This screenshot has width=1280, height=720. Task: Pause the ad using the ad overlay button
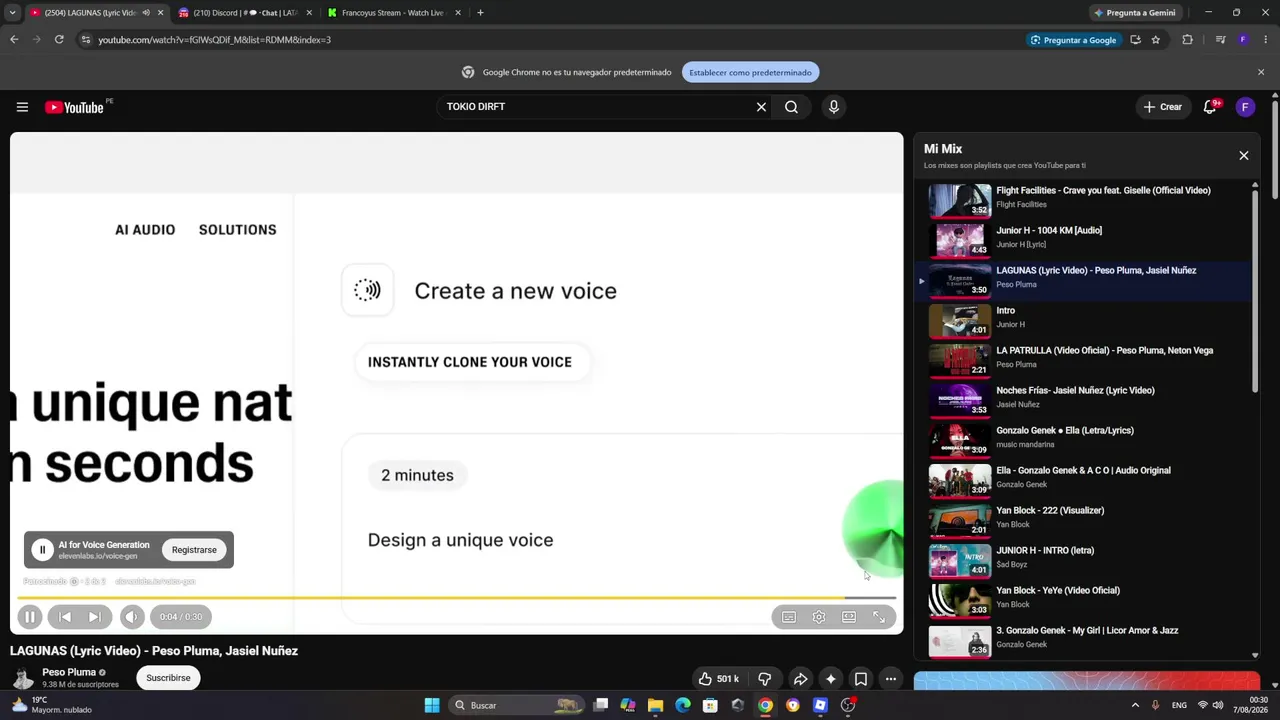pyautogui.click(x=42, y=549)
